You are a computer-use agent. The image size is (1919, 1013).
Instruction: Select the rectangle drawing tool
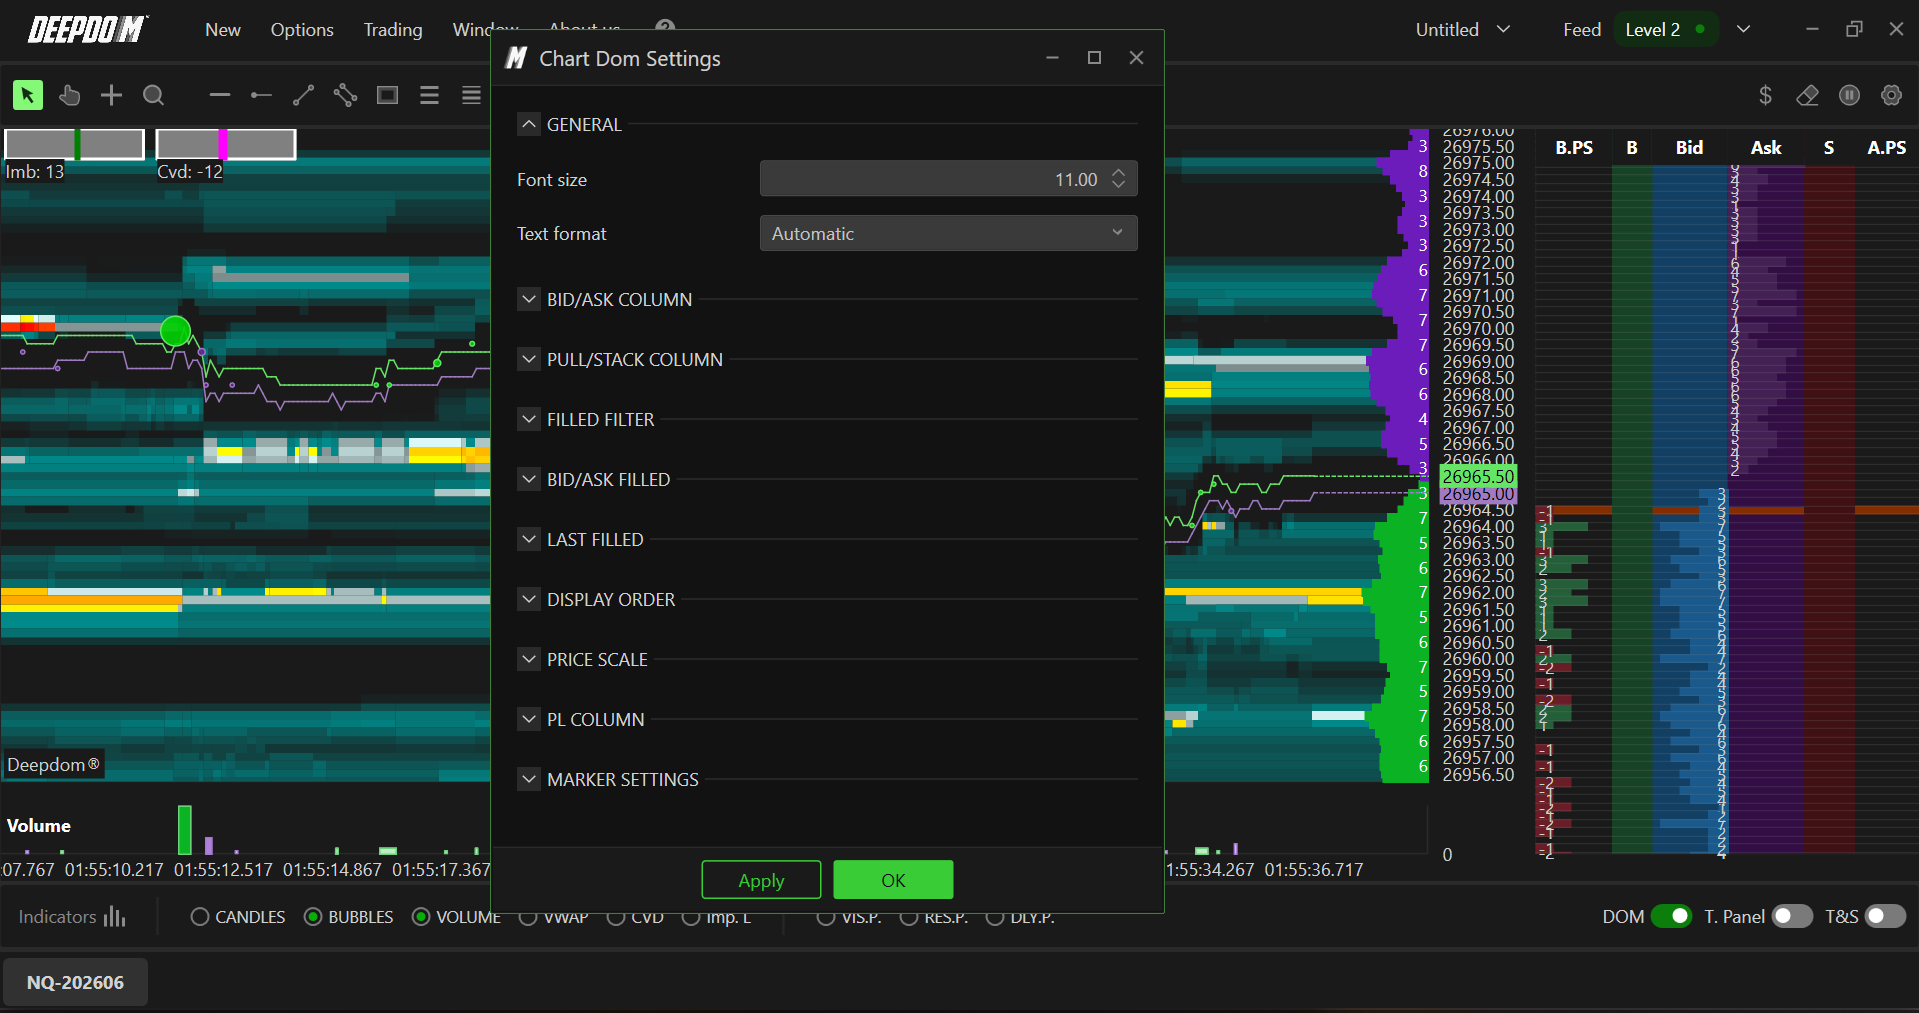387,95
